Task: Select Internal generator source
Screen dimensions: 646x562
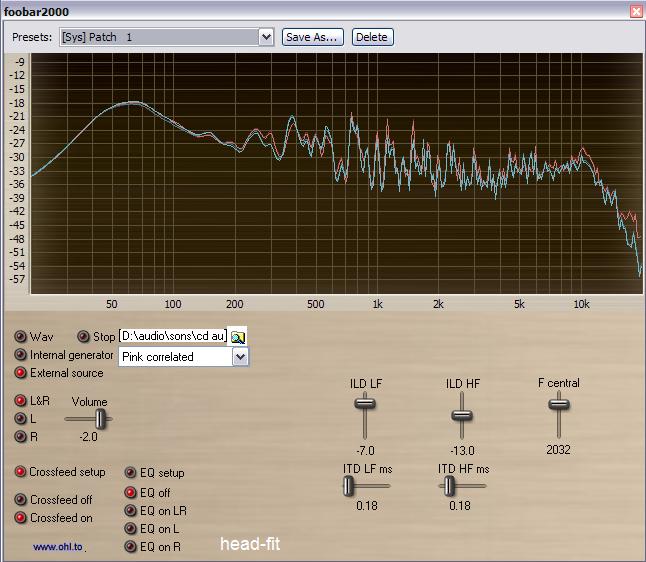Action: tap(21, 355)
